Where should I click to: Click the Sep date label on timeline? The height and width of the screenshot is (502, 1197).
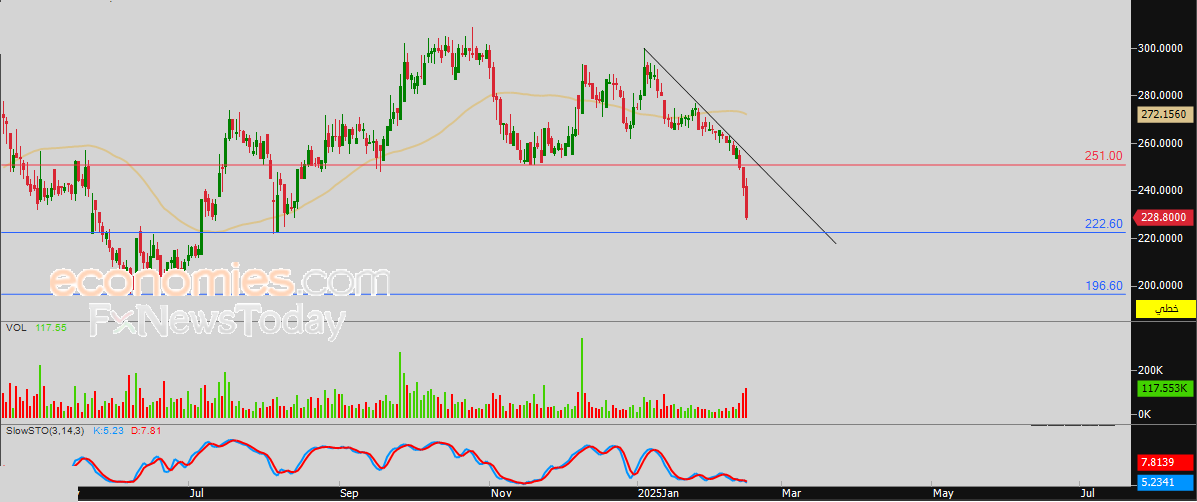pos(348,494)
